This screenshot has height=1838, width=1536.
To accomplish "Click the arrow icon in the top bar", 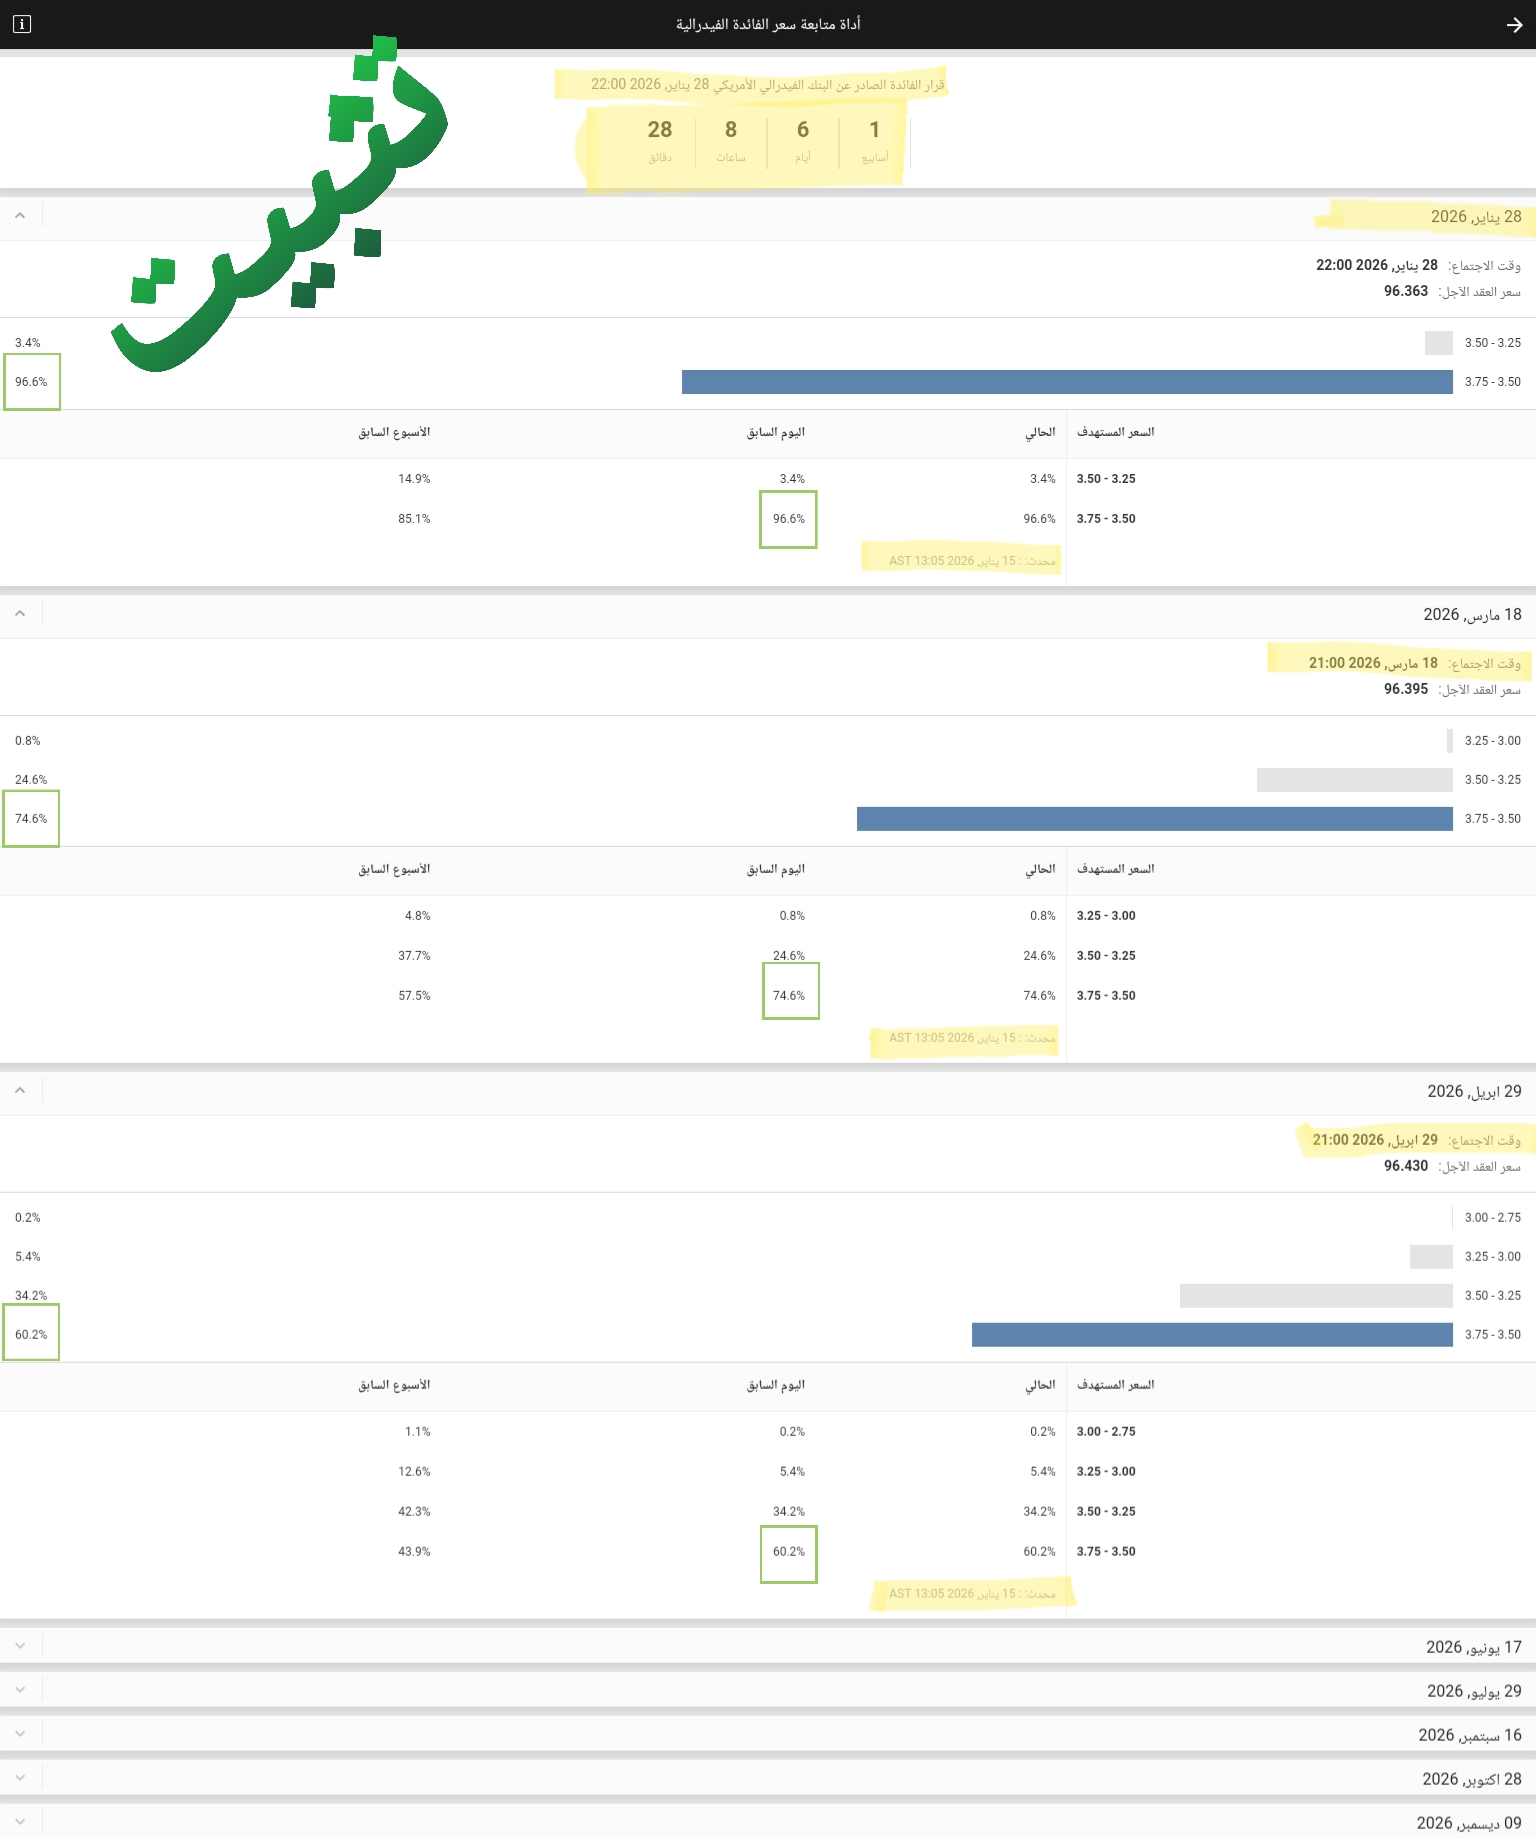I will coord(1514,25).
